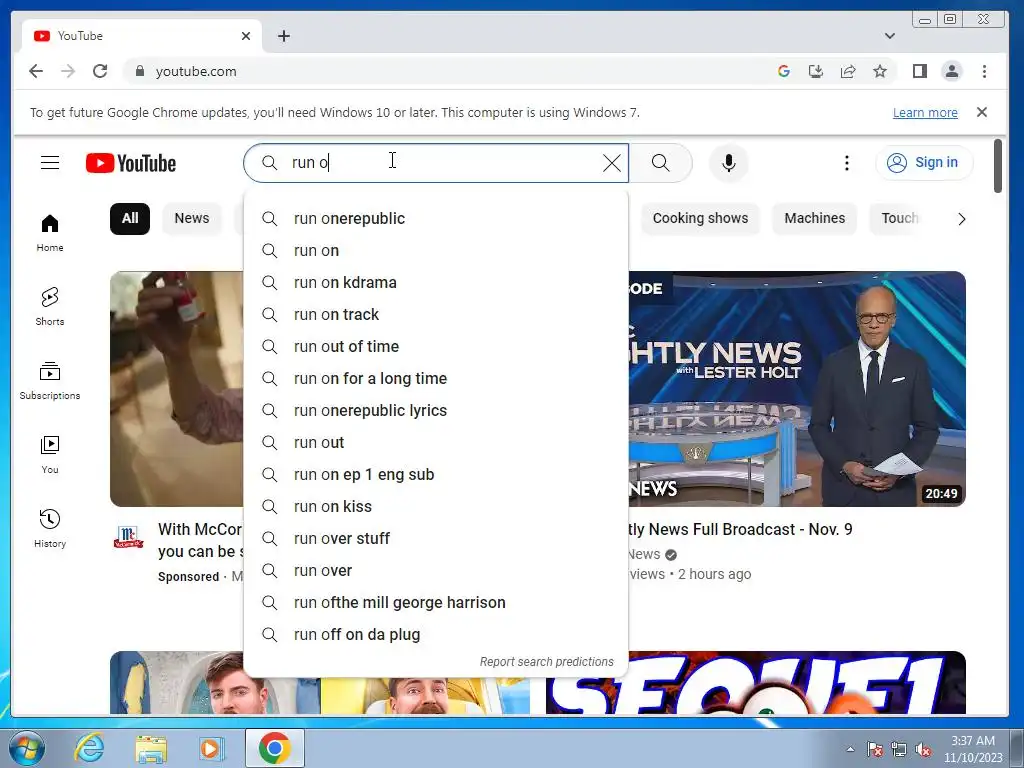Choose suggestion "run off on da plug"
This screenshot has width=1024, height=768.
436,635
